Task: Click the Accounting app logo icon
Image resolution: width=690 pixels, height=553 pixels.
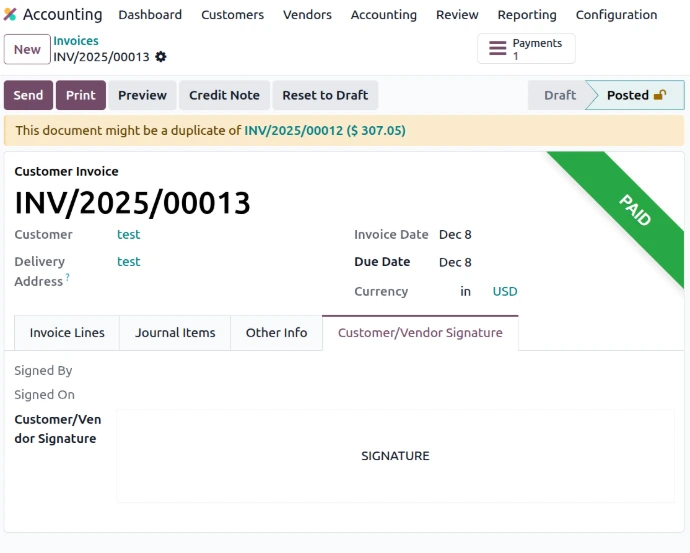Action: click(x=10, y=15)
